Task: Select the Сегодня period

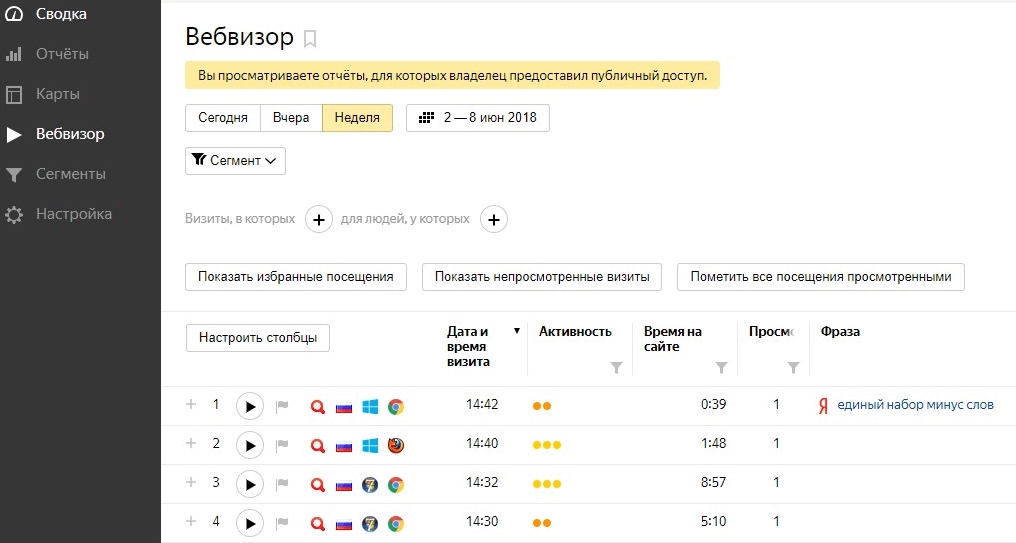Action: tap(223, 118)
